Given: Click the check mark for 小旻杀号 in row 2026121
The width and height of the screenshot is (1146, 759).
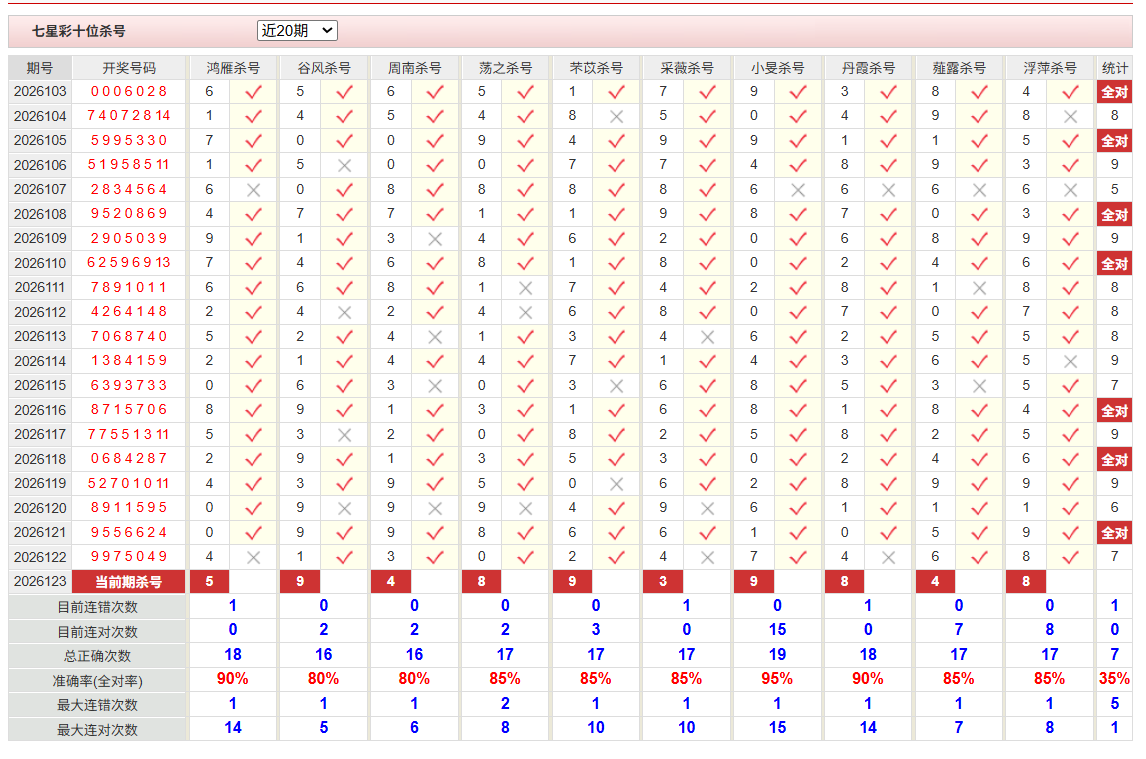Looking at the screenshot, I should coord(798,533).
